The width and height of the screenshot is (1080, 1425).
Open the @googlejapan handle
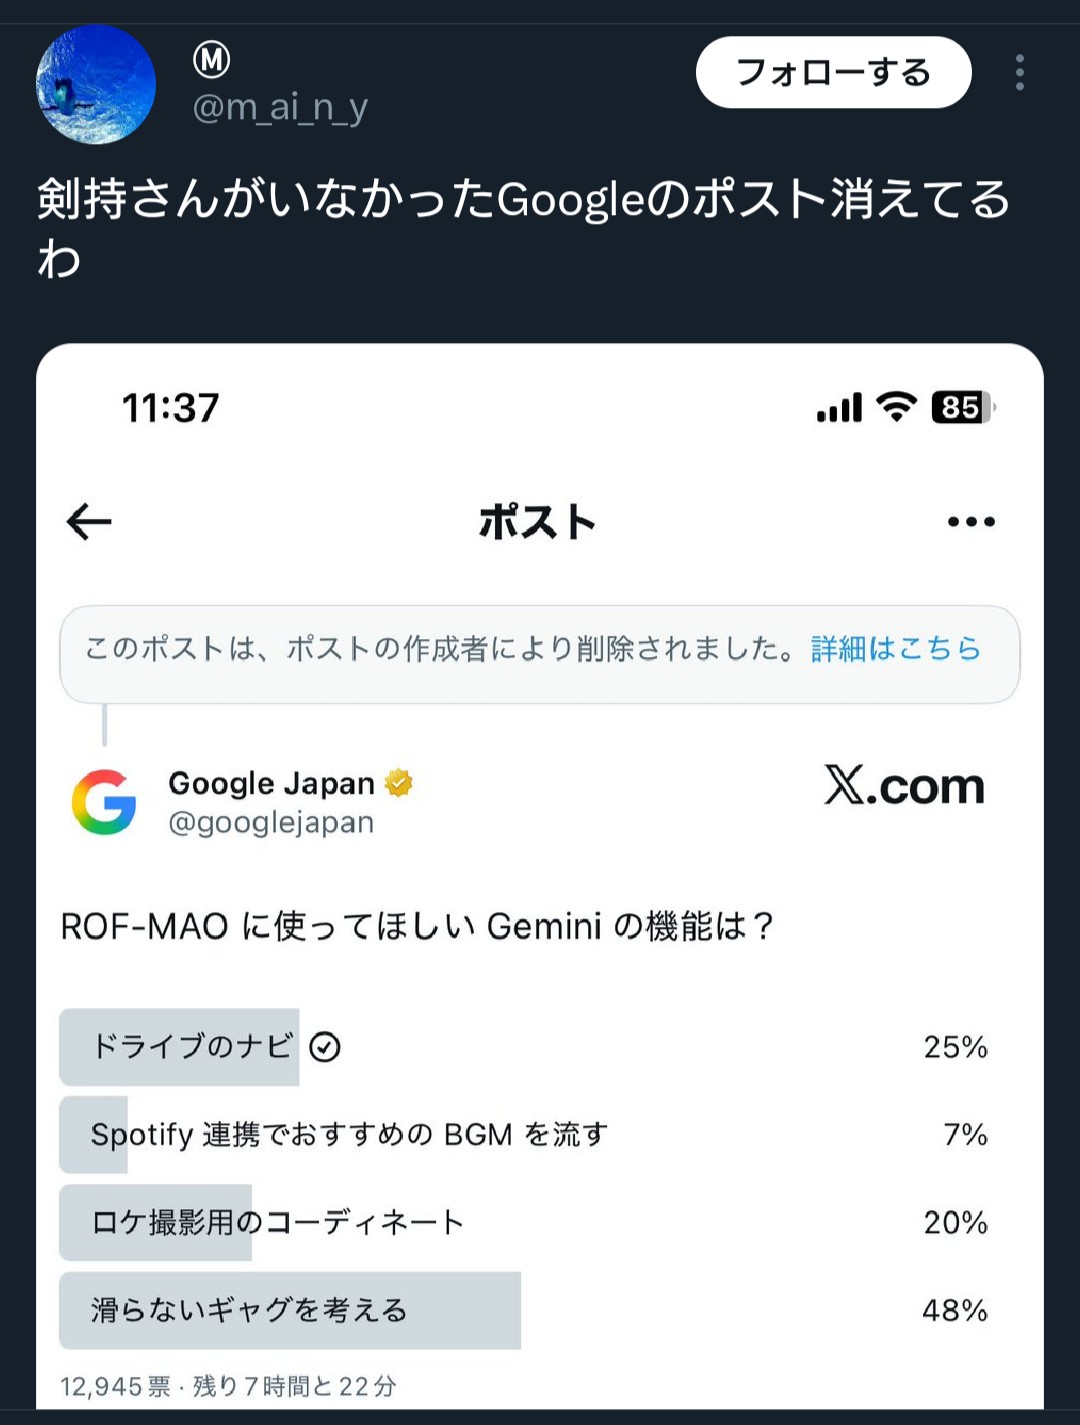(271, 823)
